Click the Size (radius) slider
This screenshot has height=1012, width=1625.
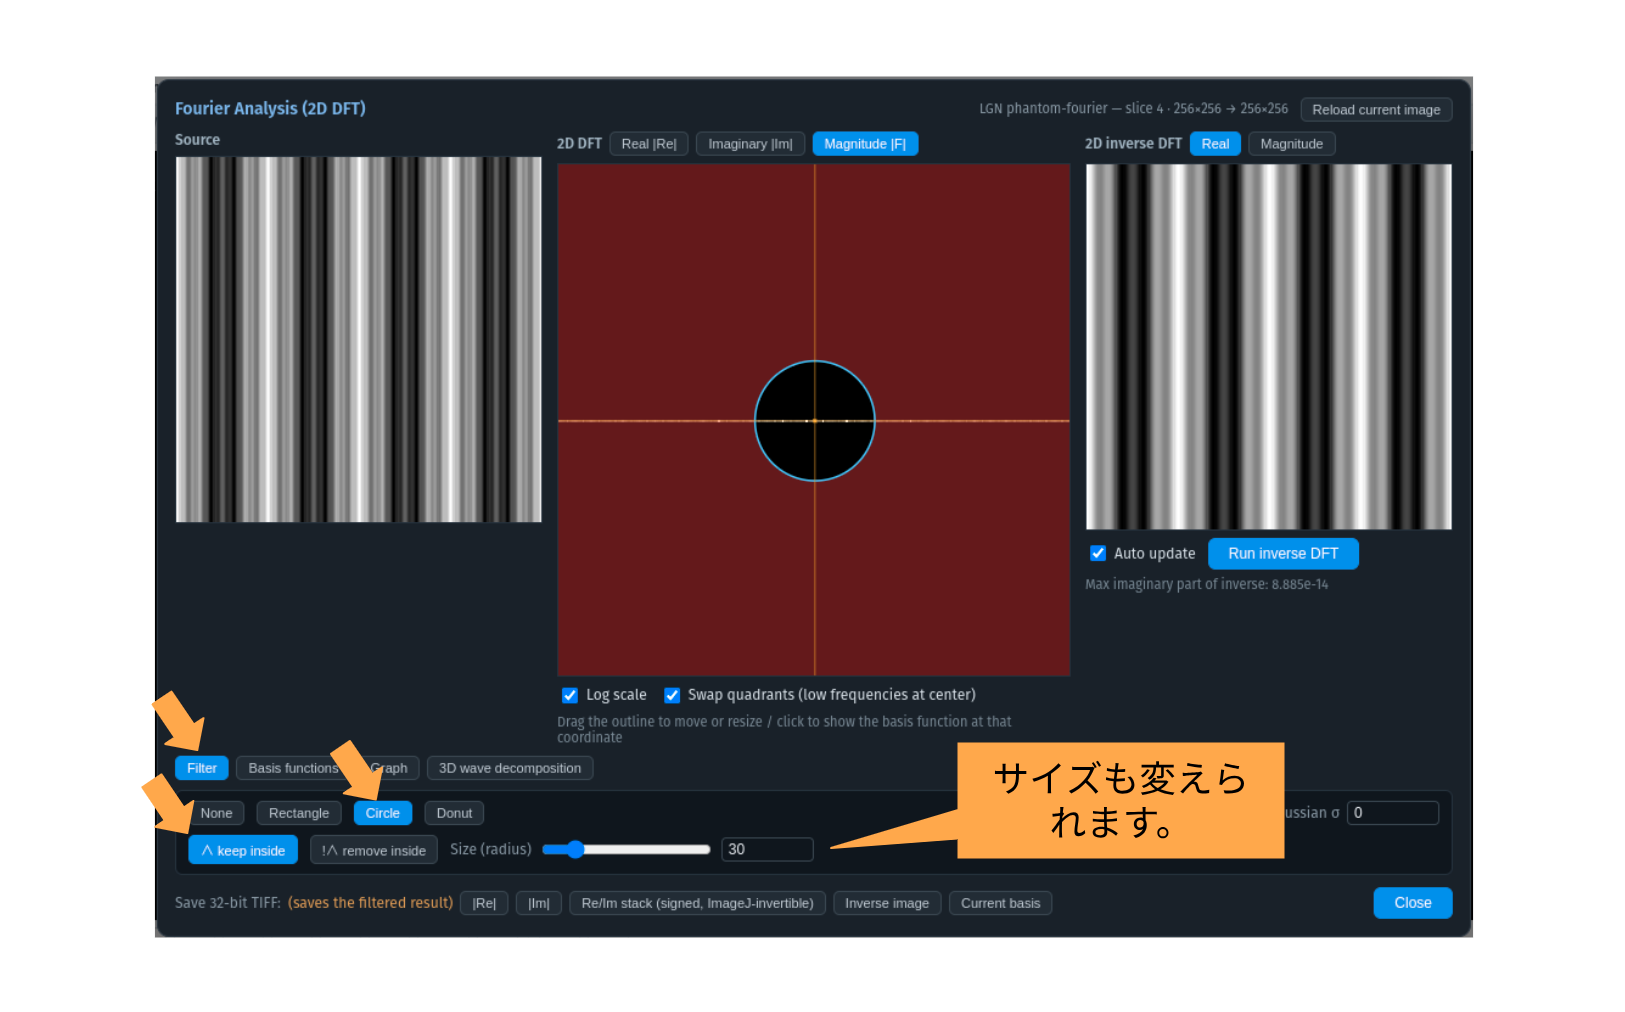[626, 850]
